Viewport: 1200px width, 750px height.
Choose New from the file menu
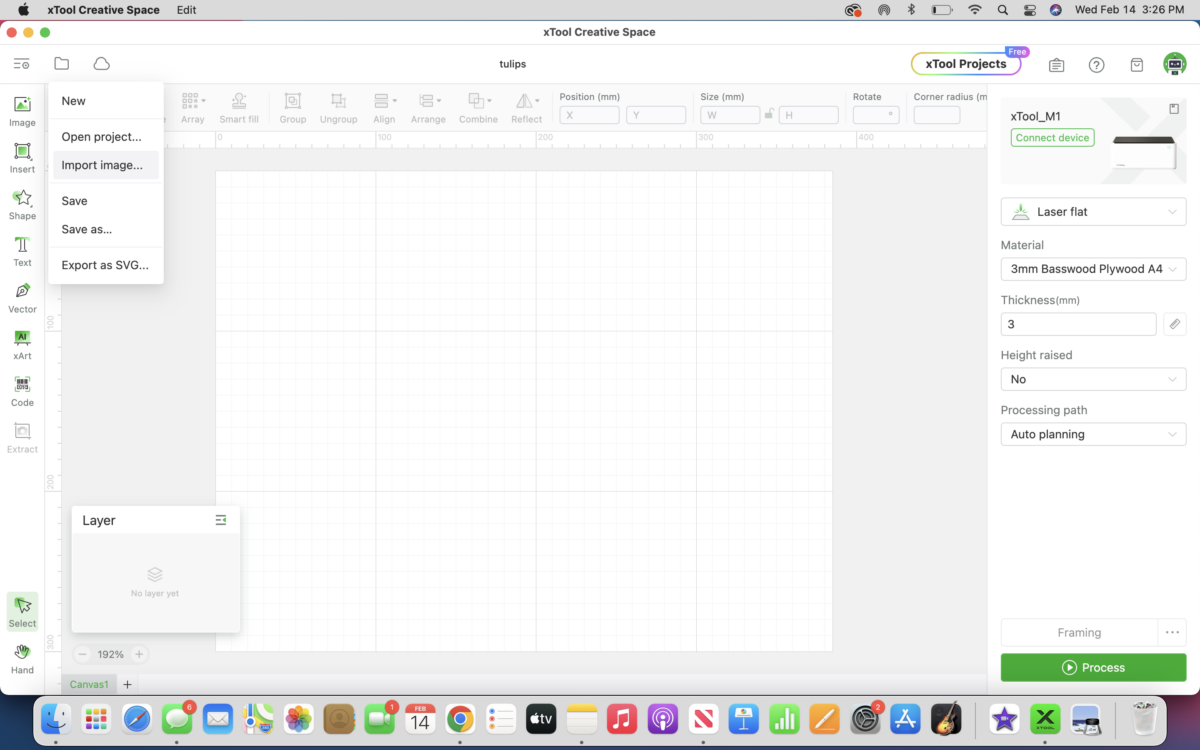106,101
